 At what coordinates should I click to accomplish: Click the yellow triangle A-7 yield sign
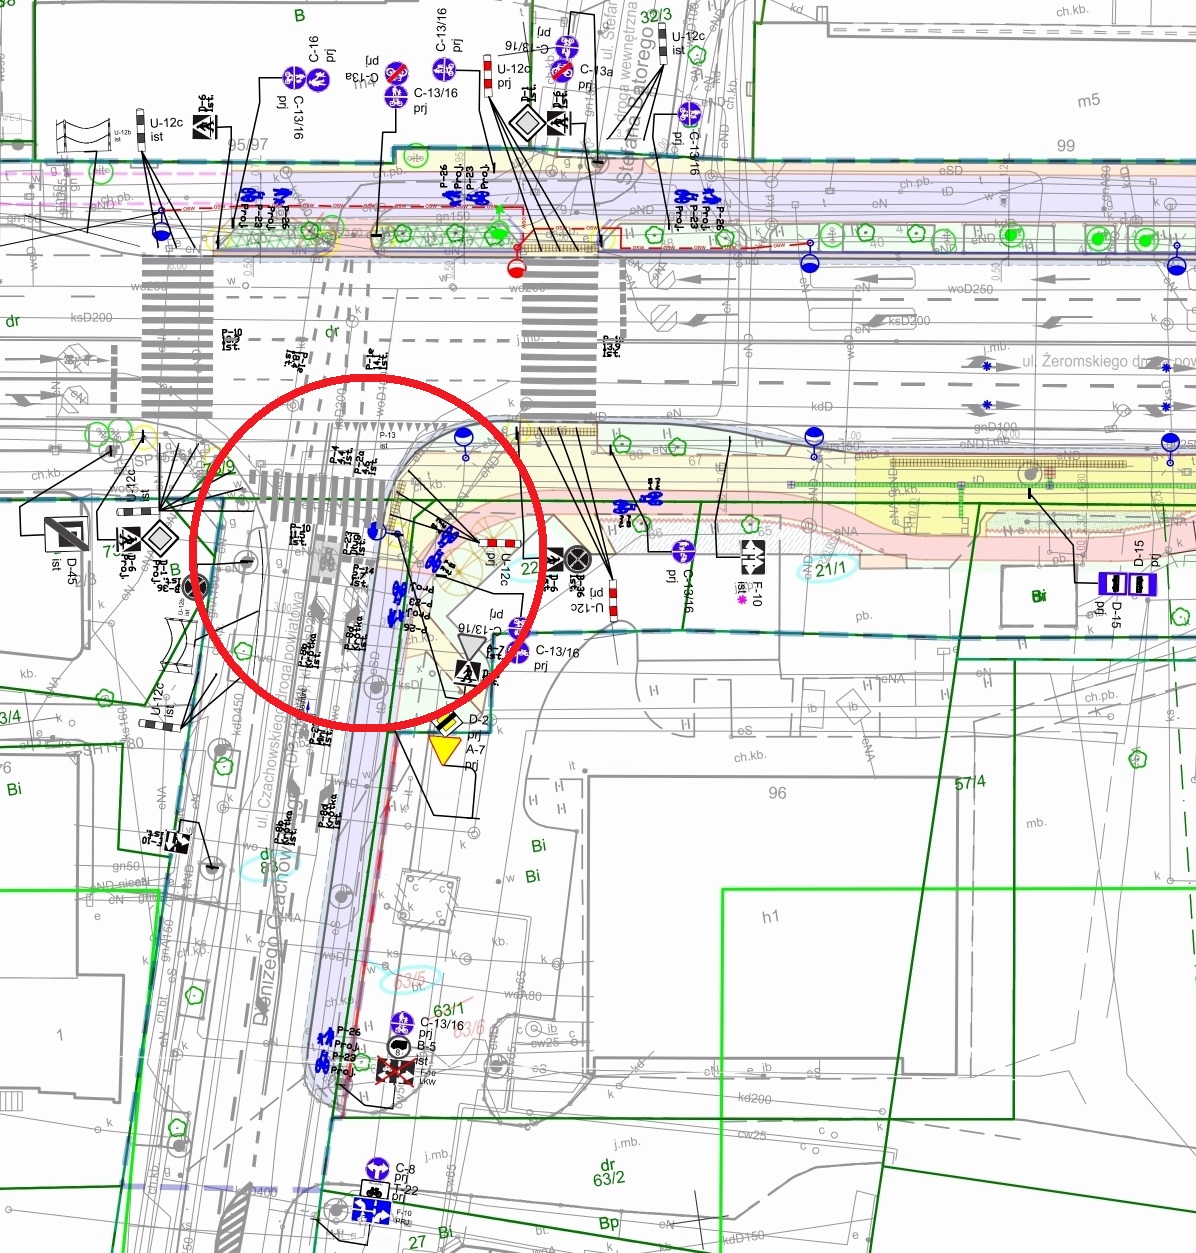click(444, 751)
